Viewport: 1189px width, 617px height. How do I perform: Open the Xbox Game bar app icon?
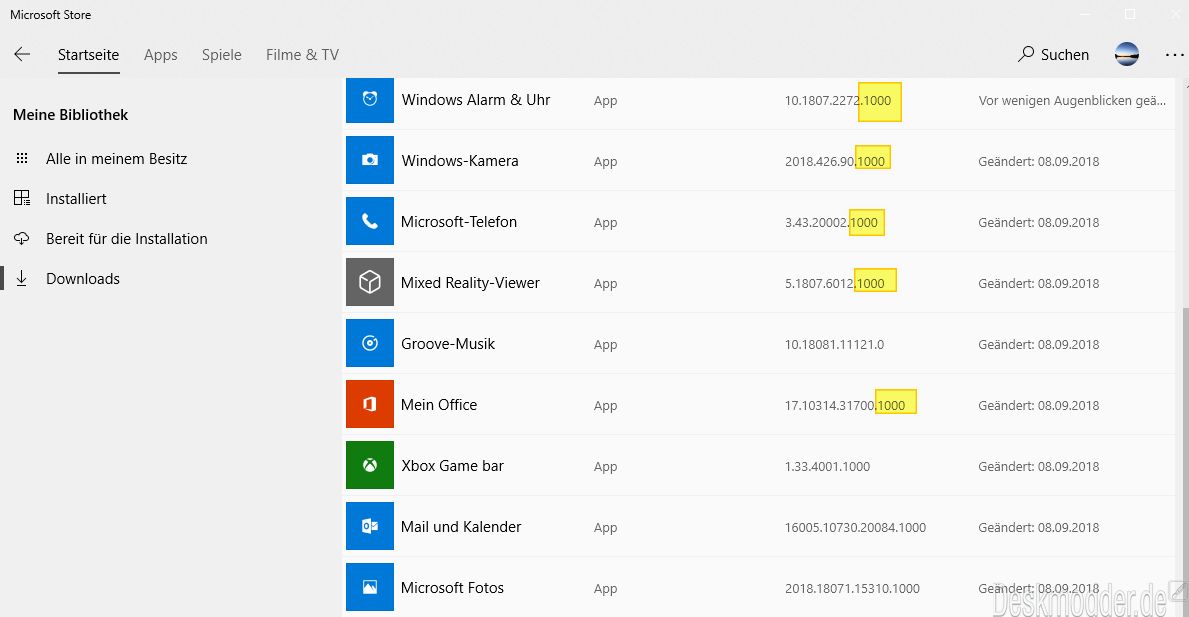coord(369,465)
